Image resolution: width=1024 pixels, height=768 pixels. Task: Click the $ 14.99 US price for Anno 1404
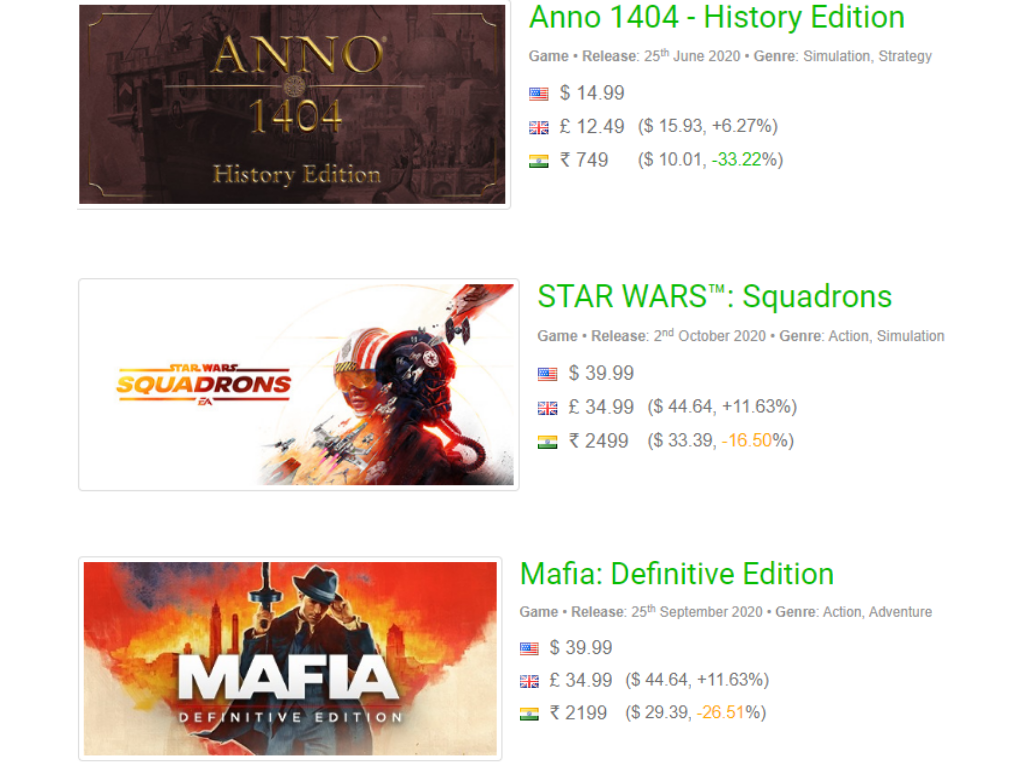592,93
